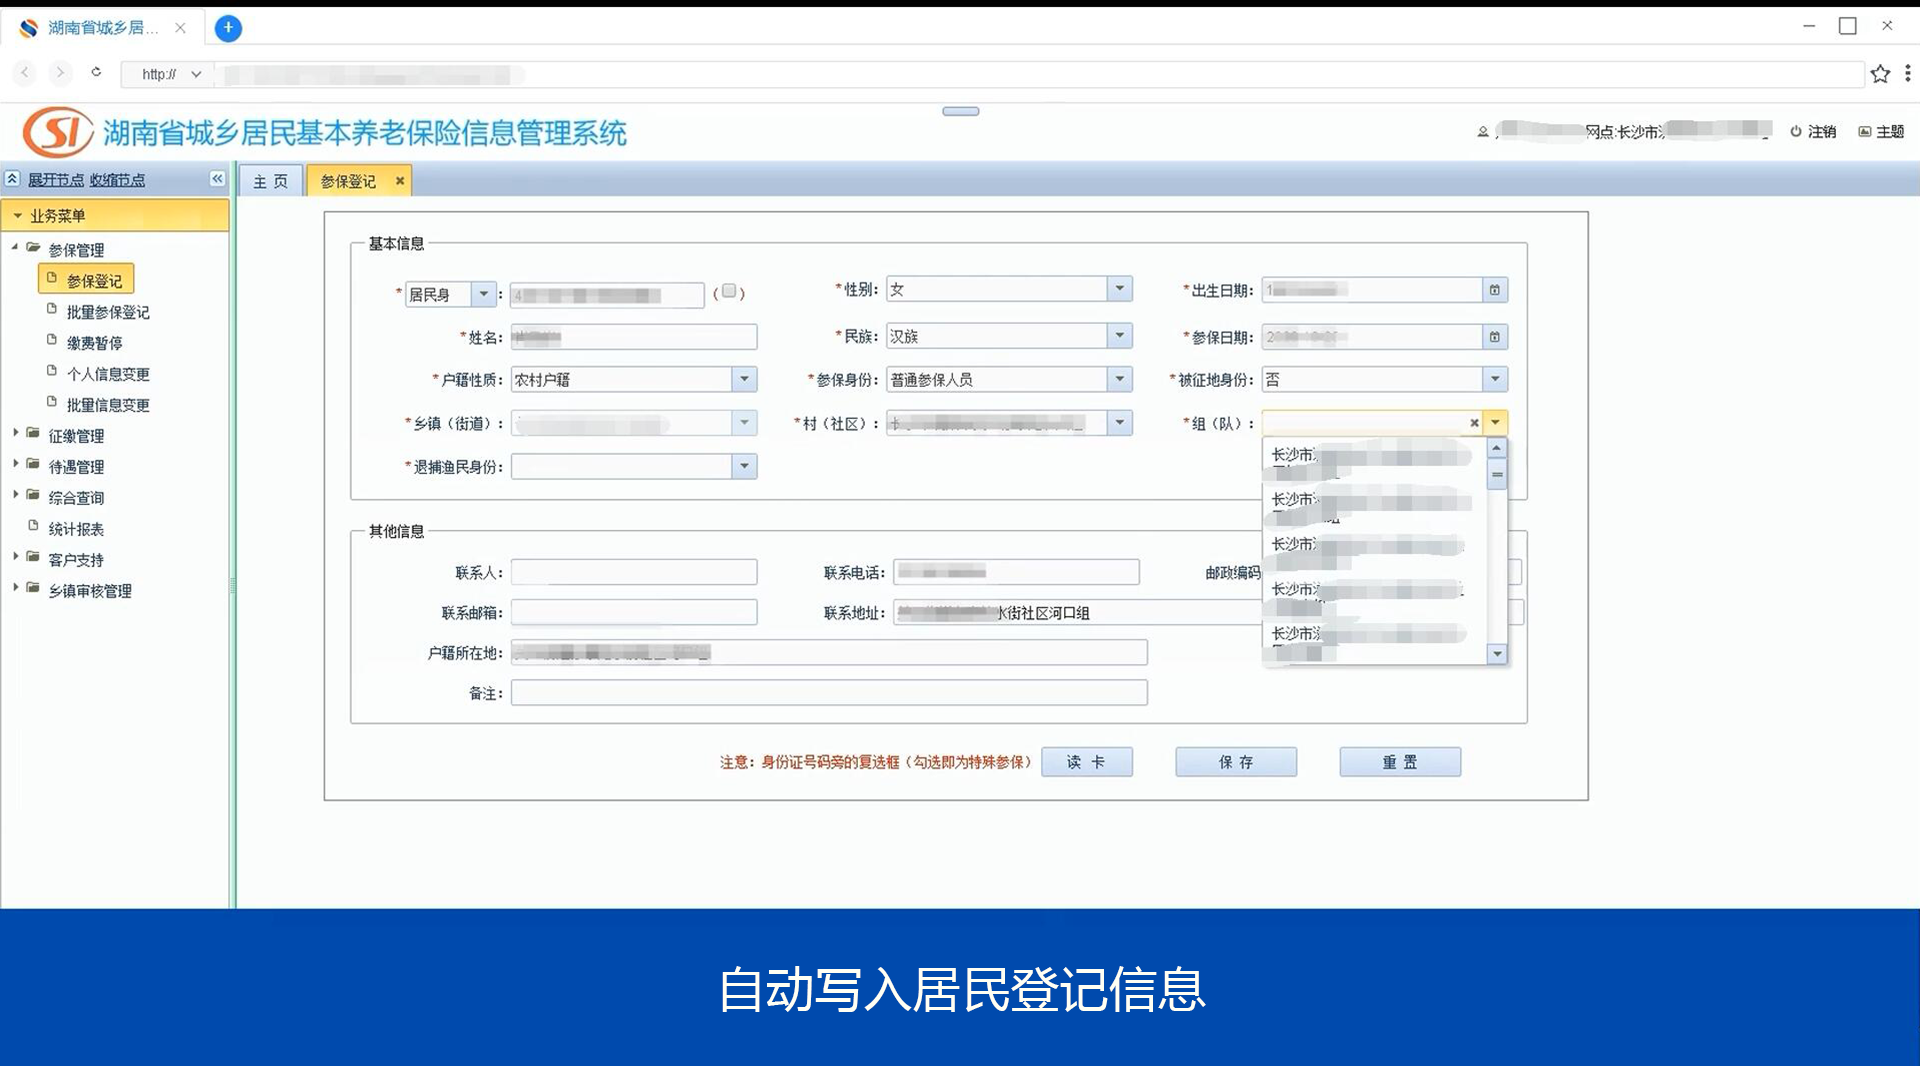Open the calendar picker for 参保日期
The image size is (1920, 1066).
1494,337
